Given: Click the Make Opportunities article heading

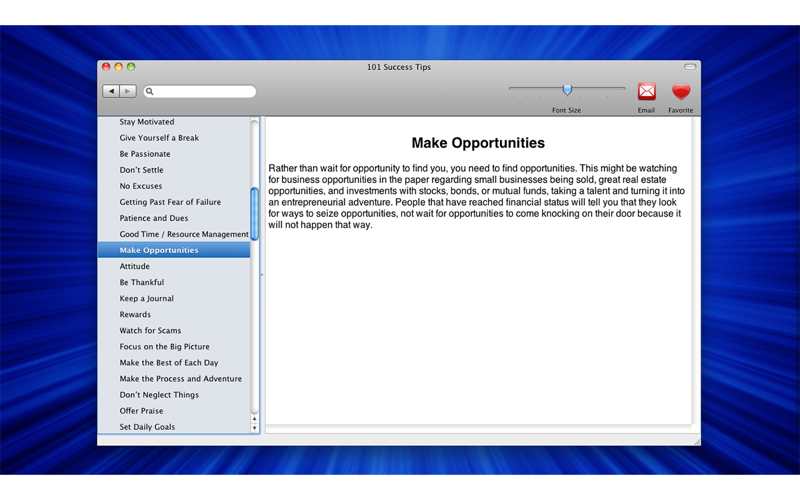Looking at the screenshot, I should [478, 143].
